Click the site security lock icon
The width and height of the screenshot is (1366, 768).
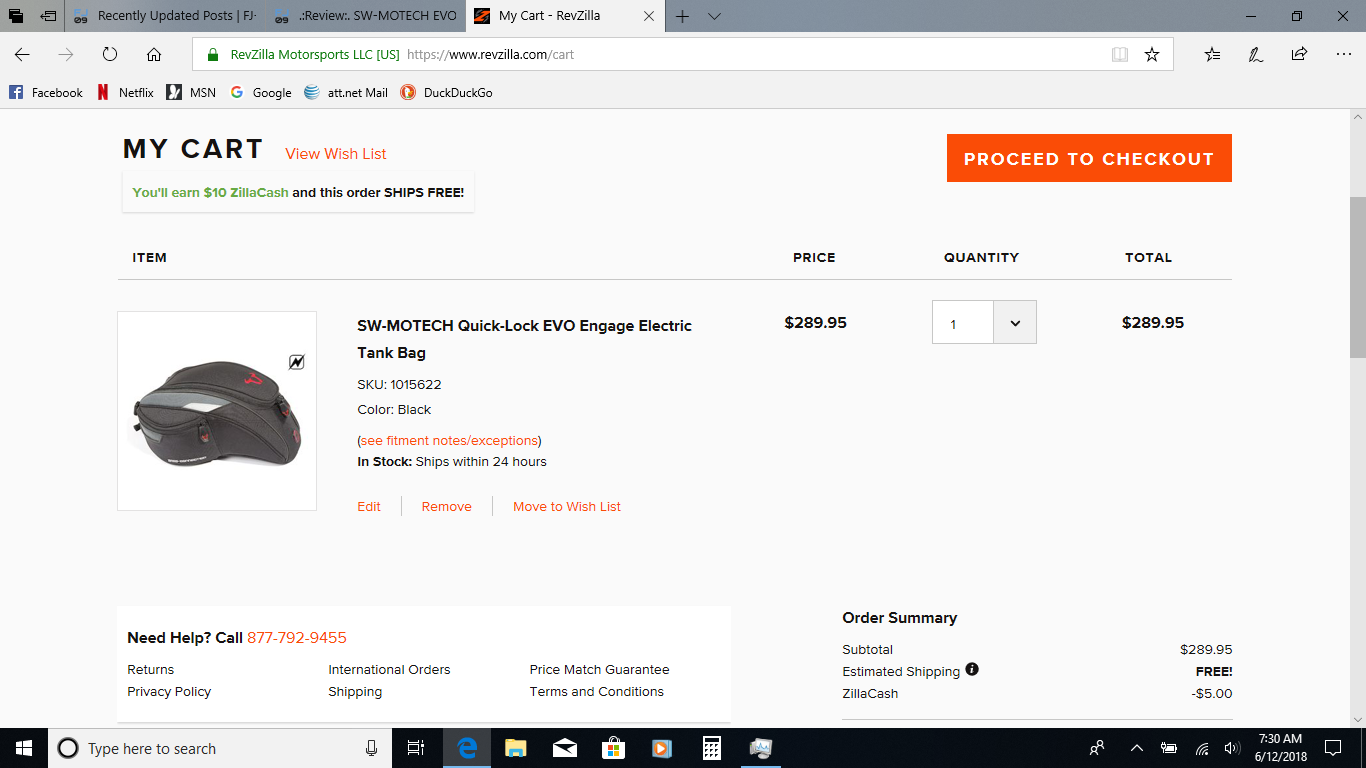point(212,55)
